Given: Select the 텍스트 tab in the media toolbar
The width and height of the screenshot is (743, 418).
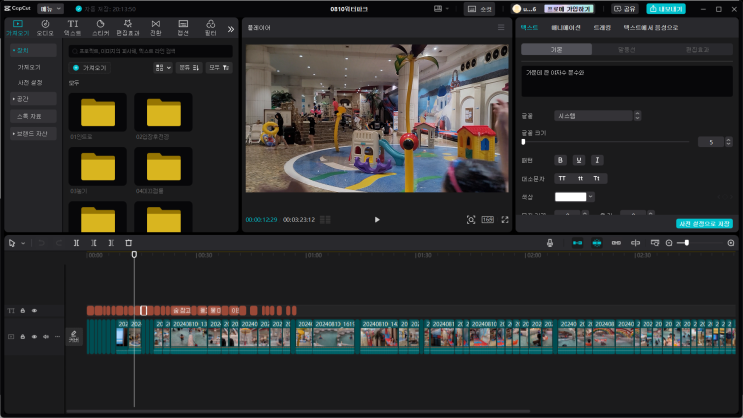Looking at the screenshot, I should pos(73,26).
